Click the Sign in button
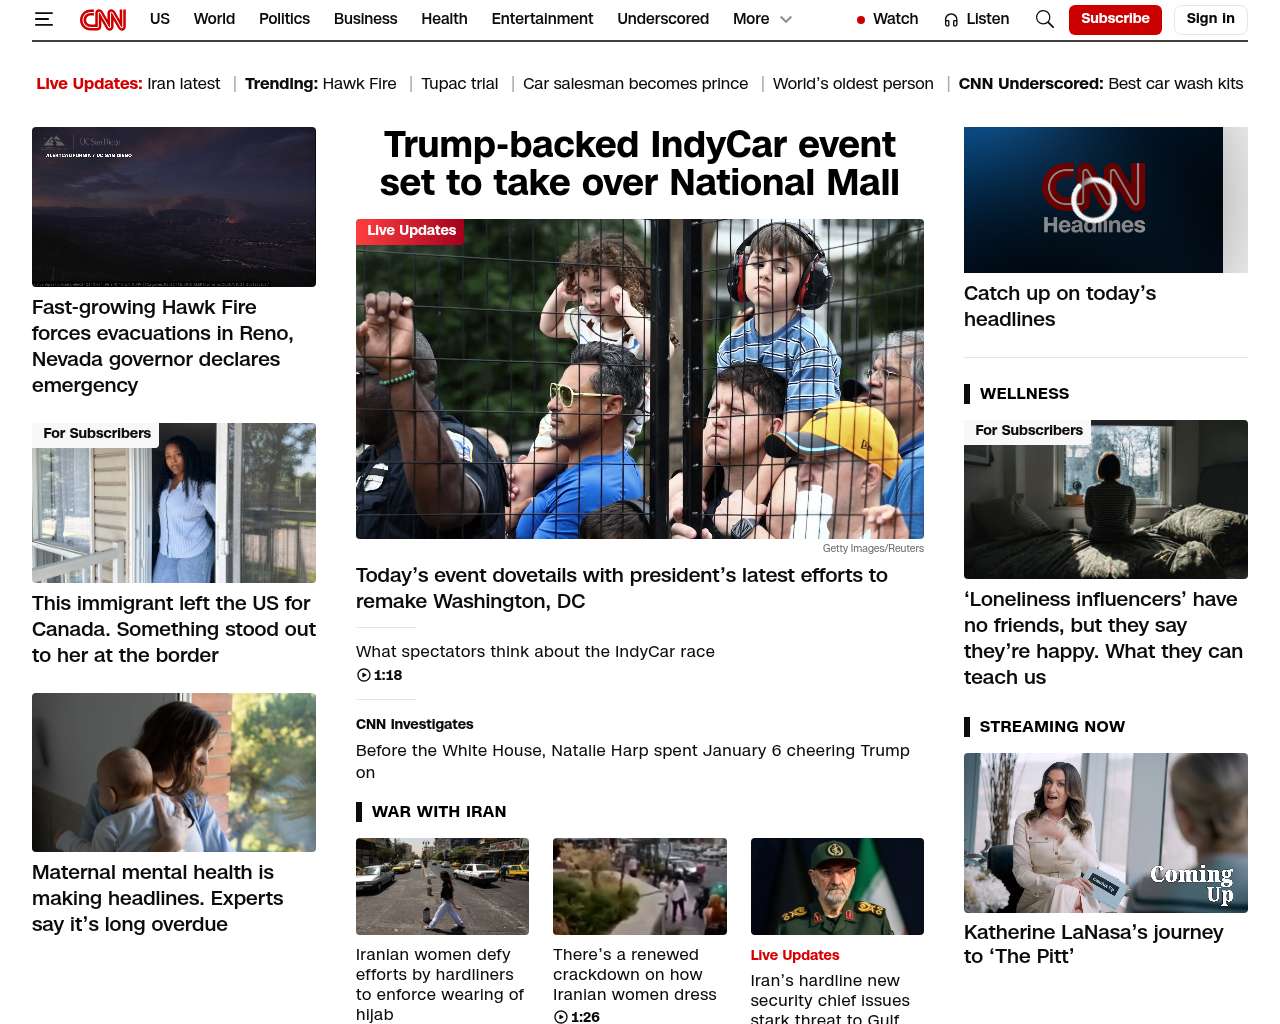The image size is (1280, 1024). (x=1210, y=19)
